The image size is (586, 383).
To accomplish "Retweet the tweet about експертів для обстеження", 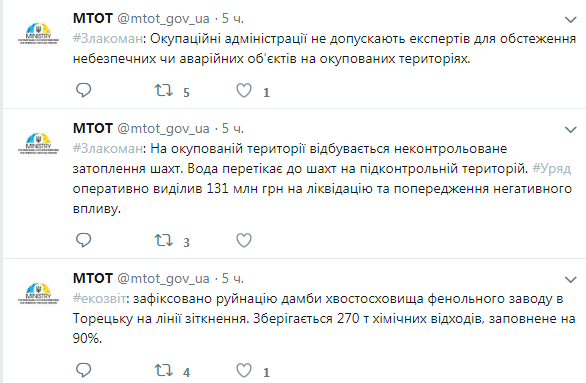I will 164,90.
